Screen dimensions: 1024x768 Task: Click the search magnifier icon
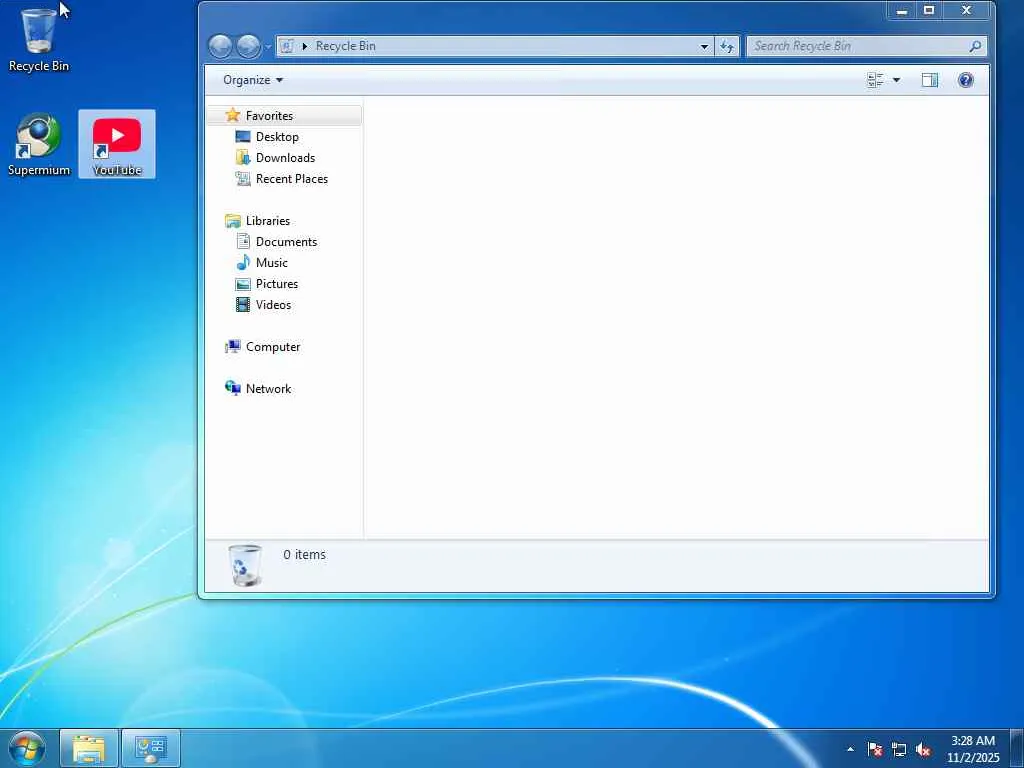tap(975, 46)
